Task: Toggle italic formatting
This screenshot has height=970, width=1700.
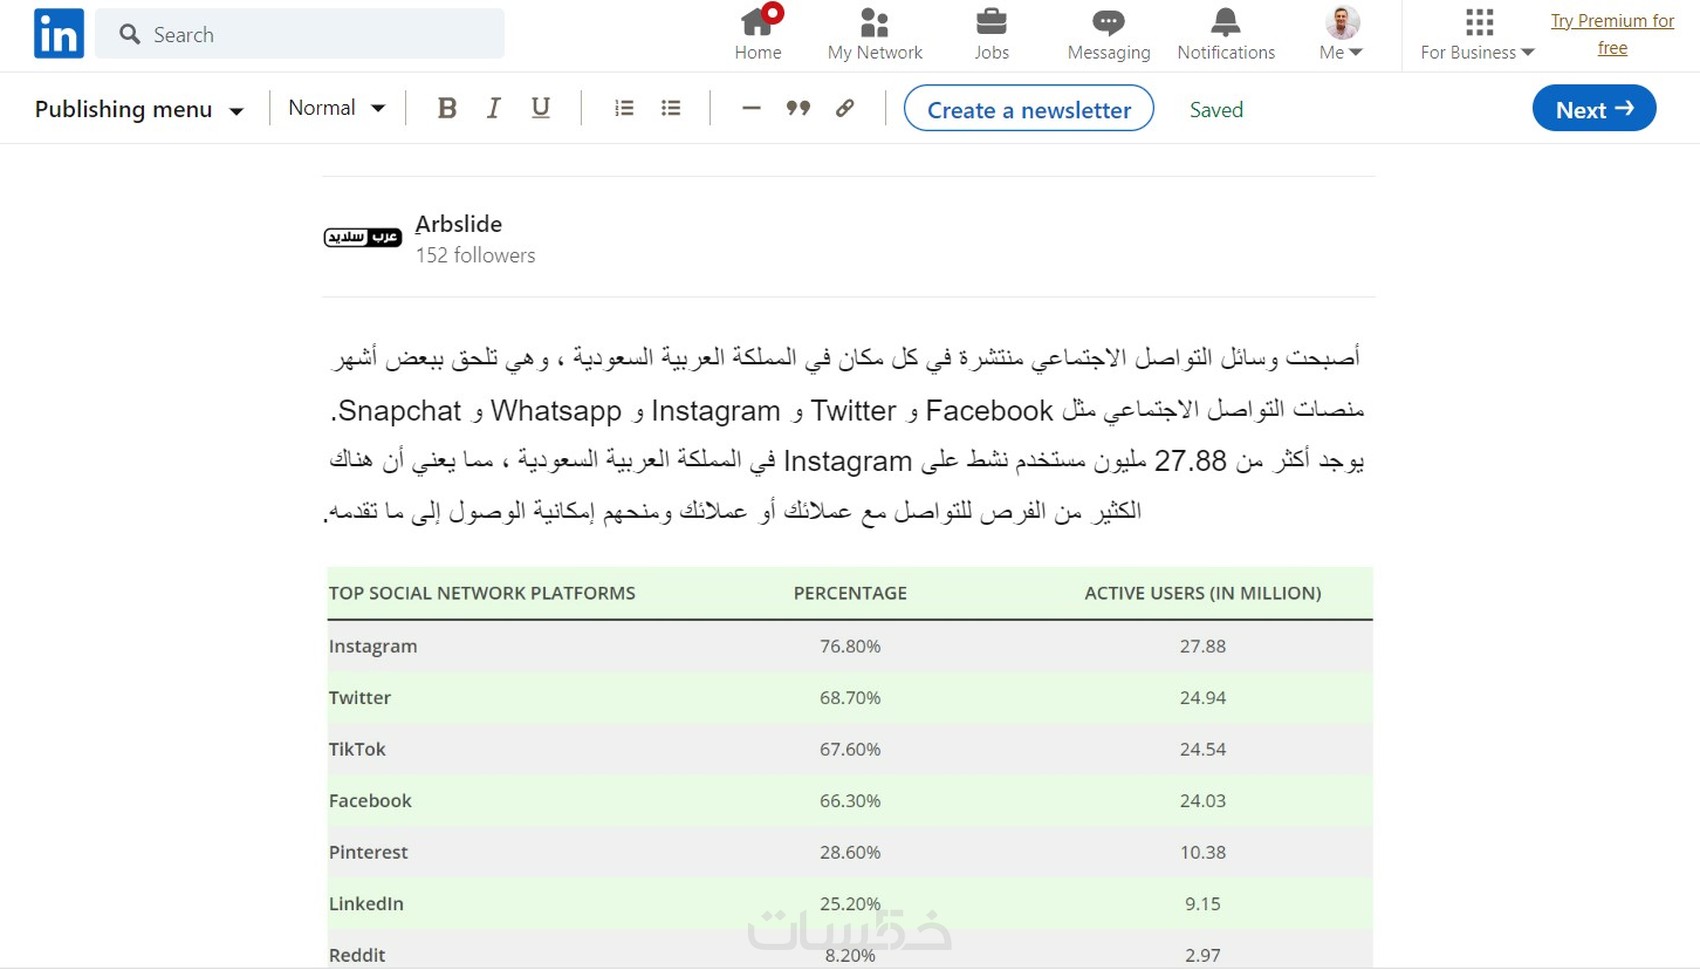Action: point(493,108)
